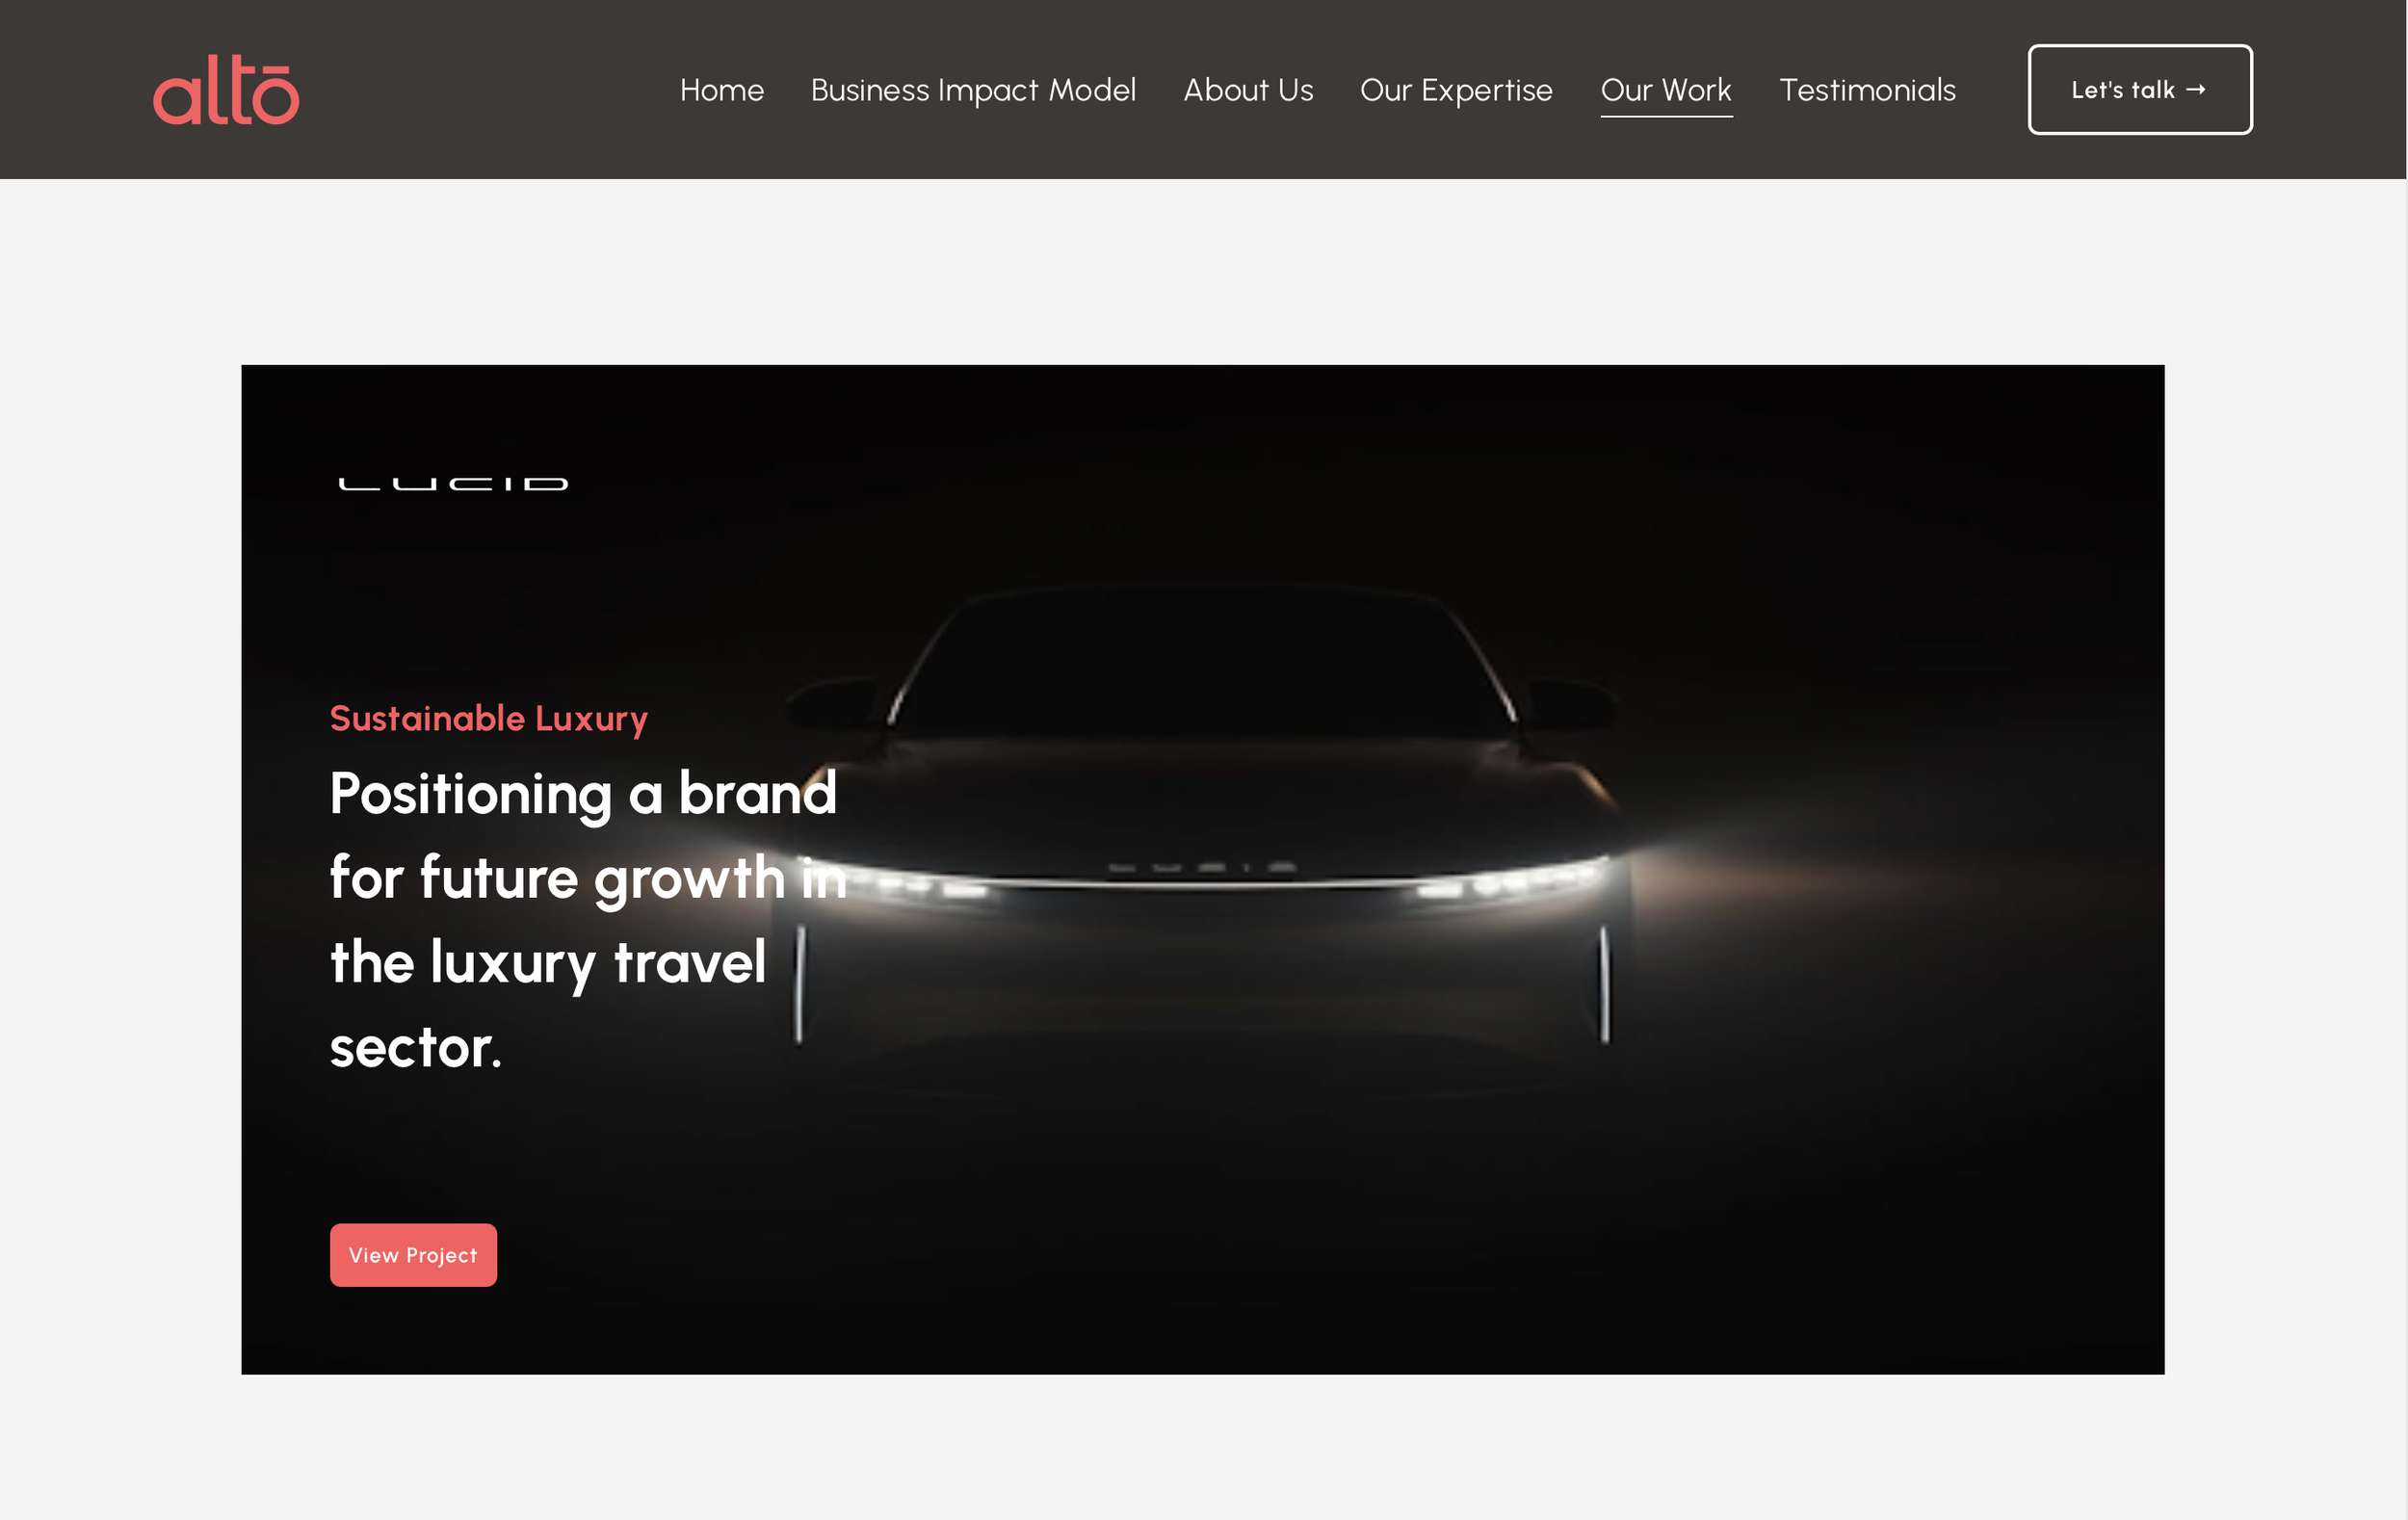The height and width of the screenshot is (1520, 2408).
Task: Open the Testimonials page
Action: tap(1867, 90)
